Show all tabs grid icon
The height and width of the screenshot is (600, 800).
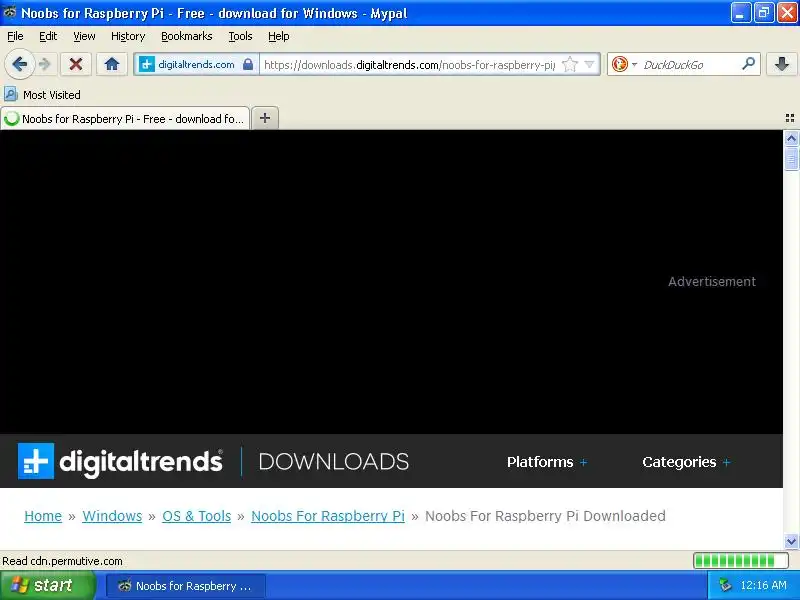(790, 118)
